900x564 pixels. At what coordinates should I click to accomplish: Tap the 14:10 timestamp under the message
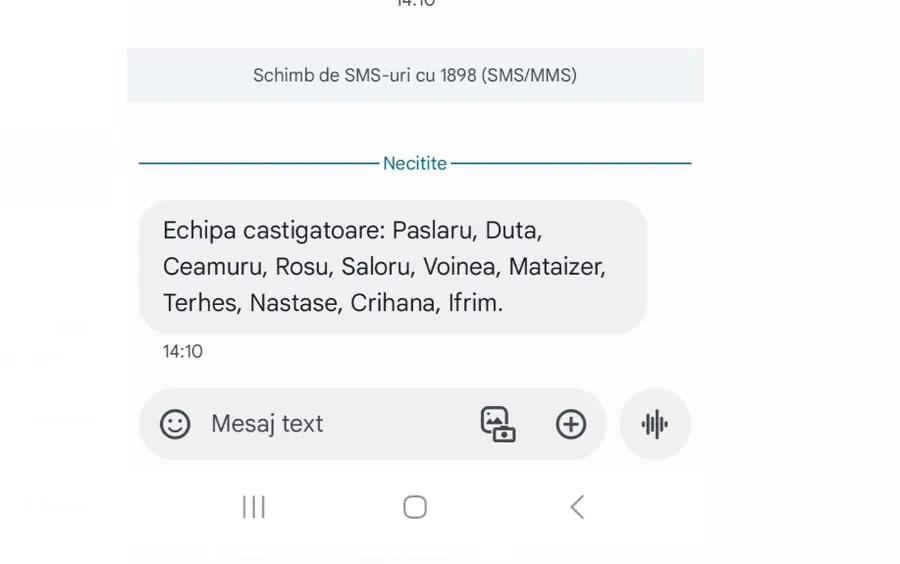(183, 351)
